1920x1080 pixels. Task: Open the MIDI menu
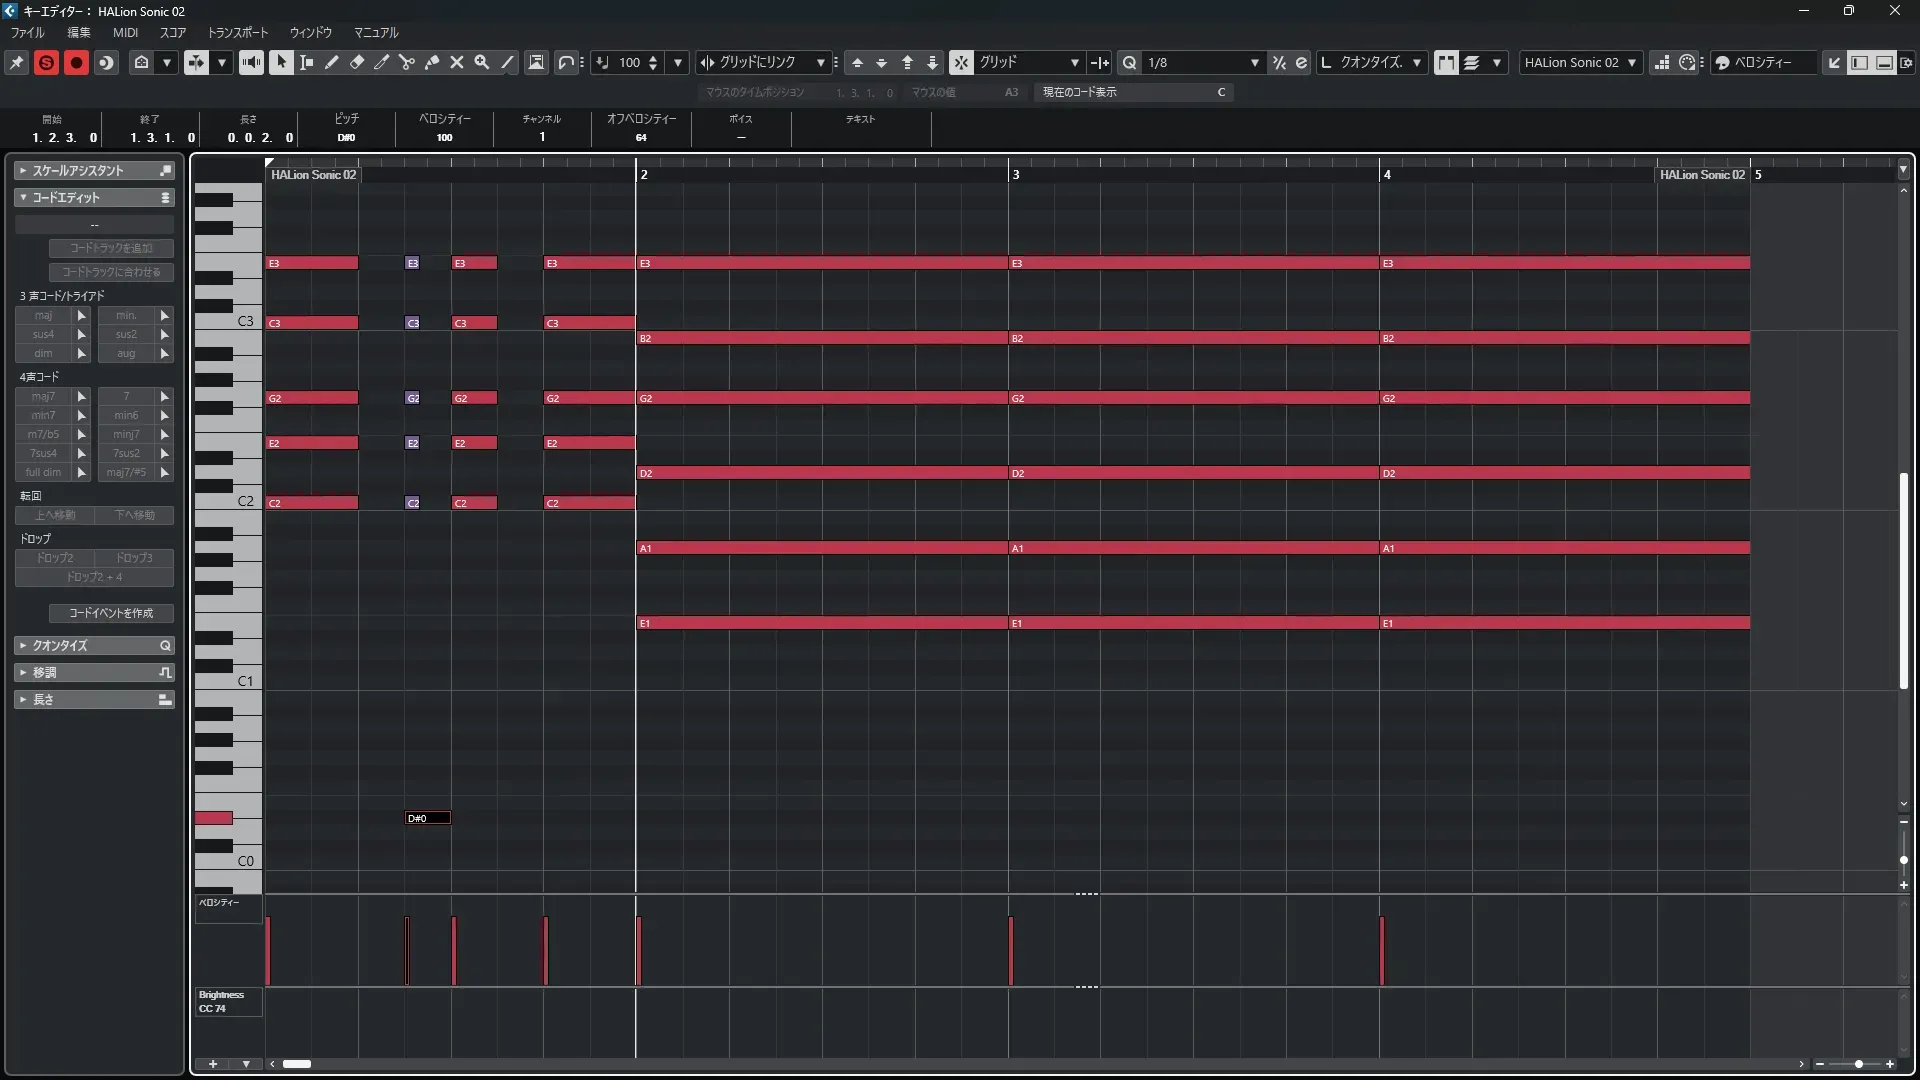coord(125,33)
